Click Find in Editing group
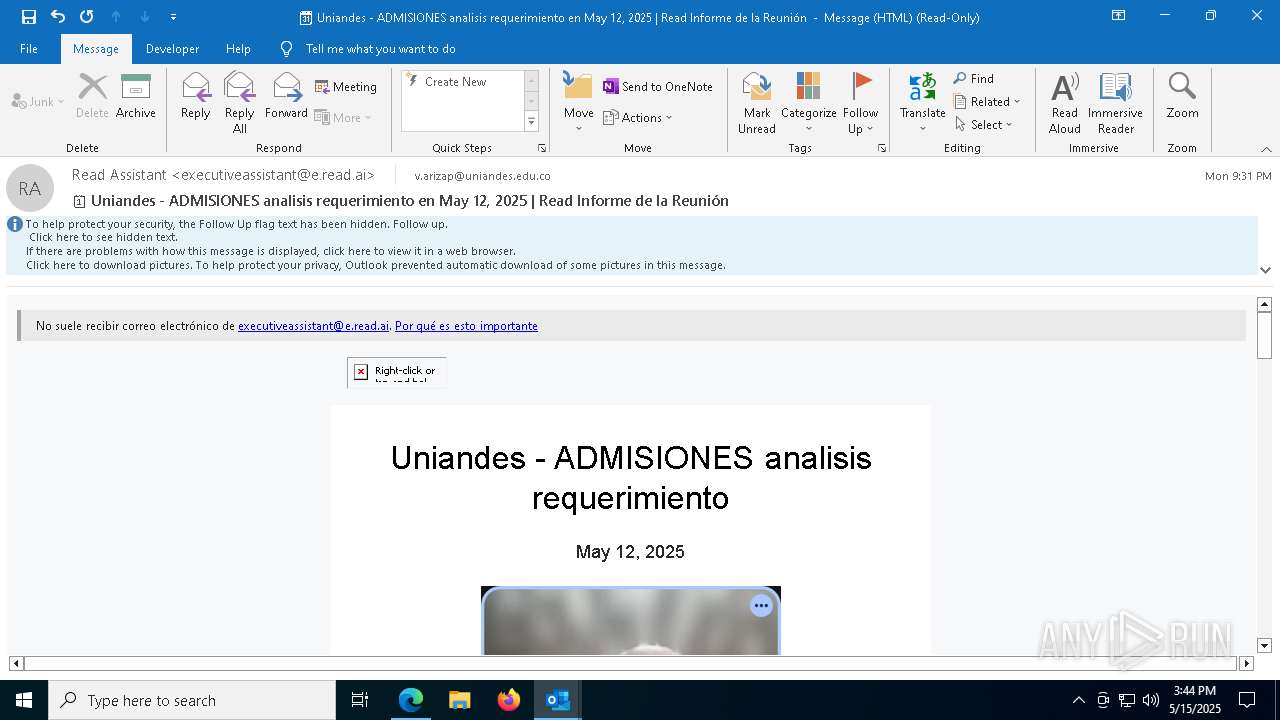Screen dimensions: 1280x720 tap(974, 78)
